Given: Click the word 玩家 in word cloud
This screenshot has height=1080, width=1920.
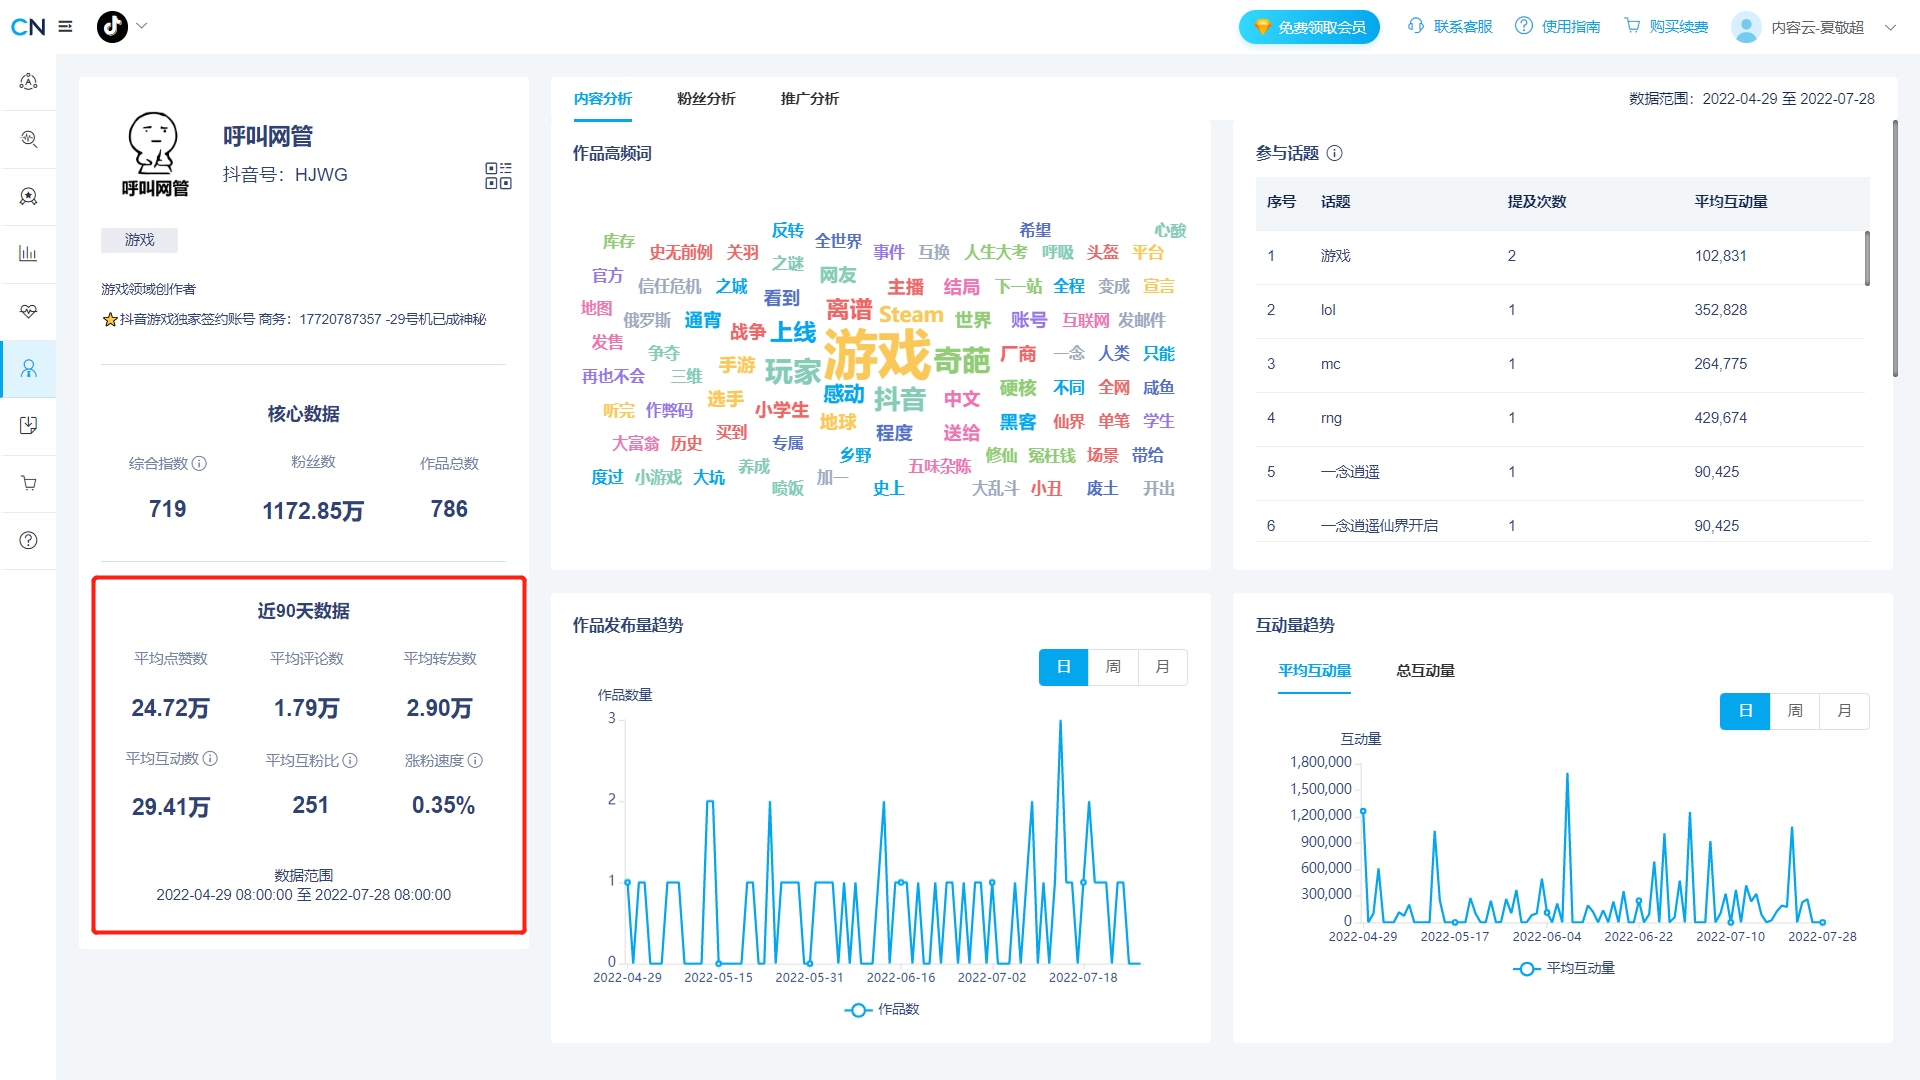Looking at the screenshot, I should (x=793, y=372).
